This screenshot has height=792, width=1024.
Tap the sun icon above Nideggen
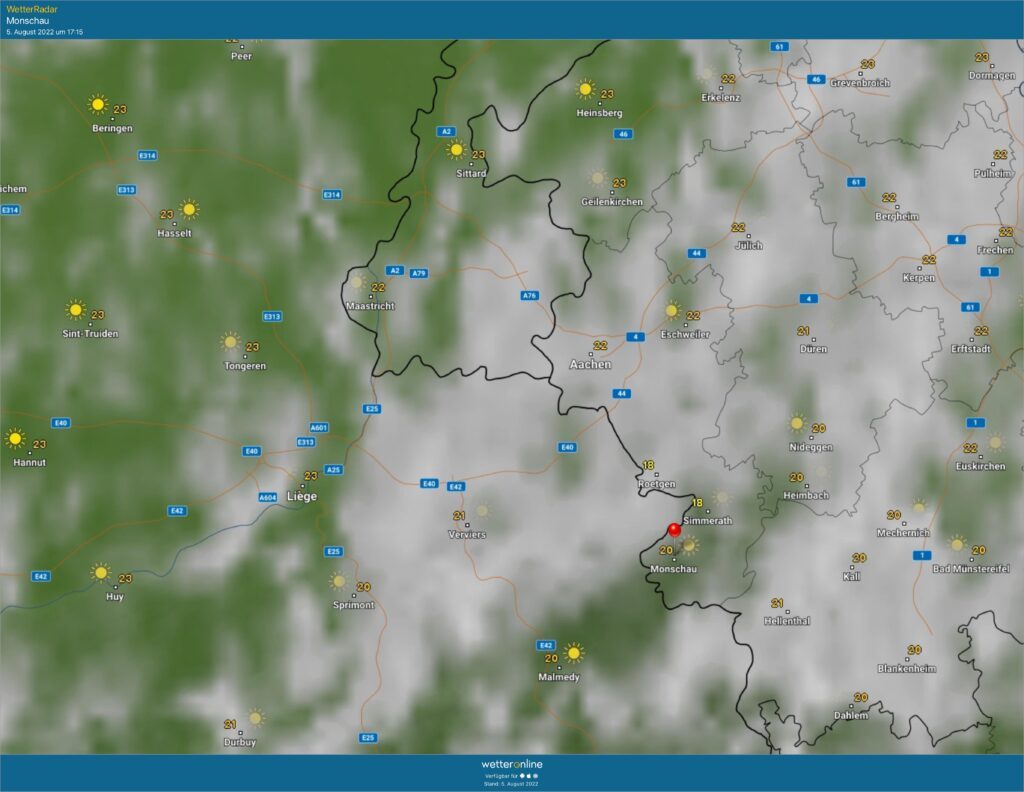click(797, 423)
